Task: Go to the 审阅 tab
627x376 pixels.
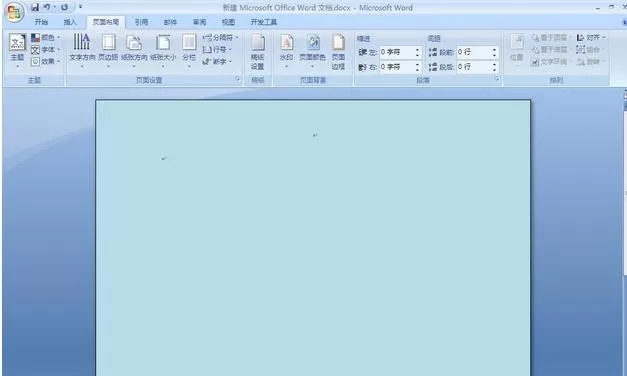Action: [x=199, y=22]
